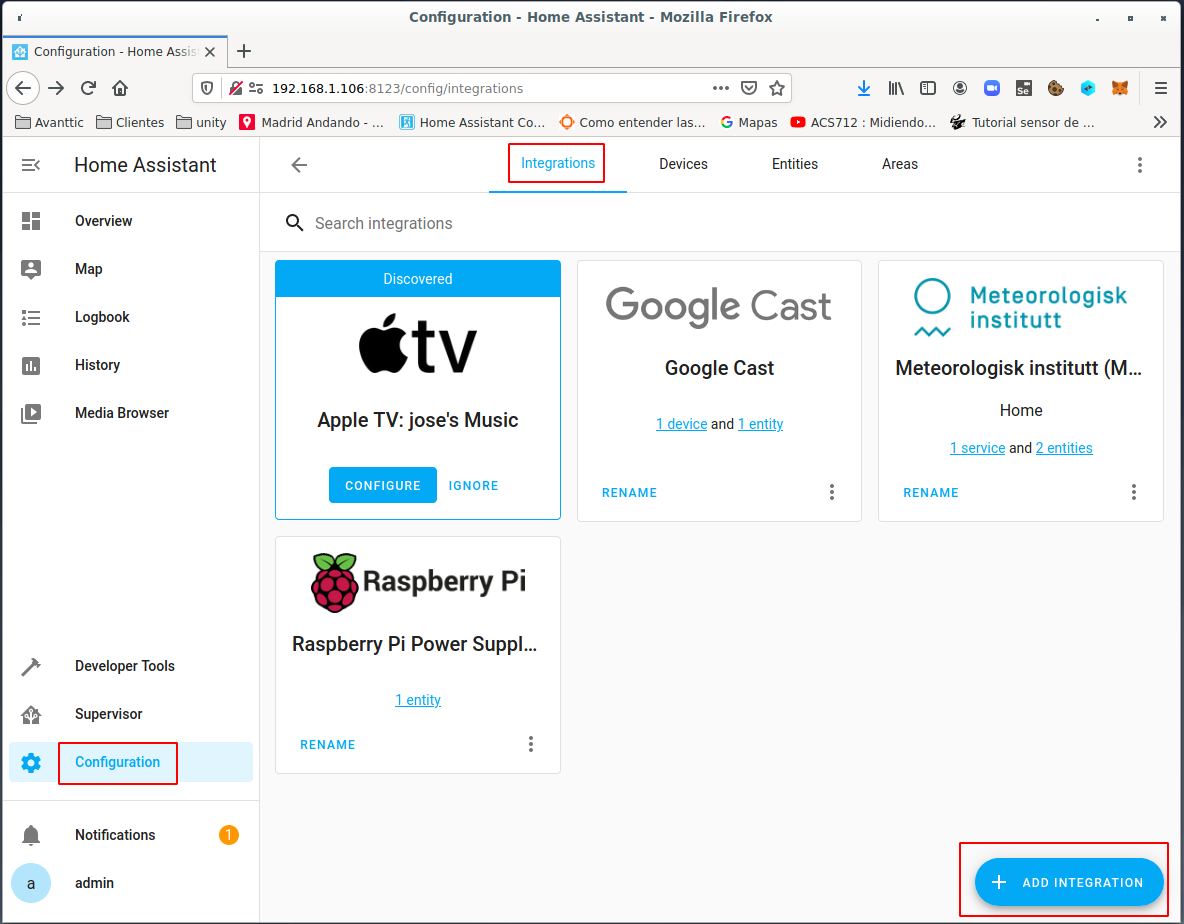Open the top-right page overflow menu

coord(1139,165)
